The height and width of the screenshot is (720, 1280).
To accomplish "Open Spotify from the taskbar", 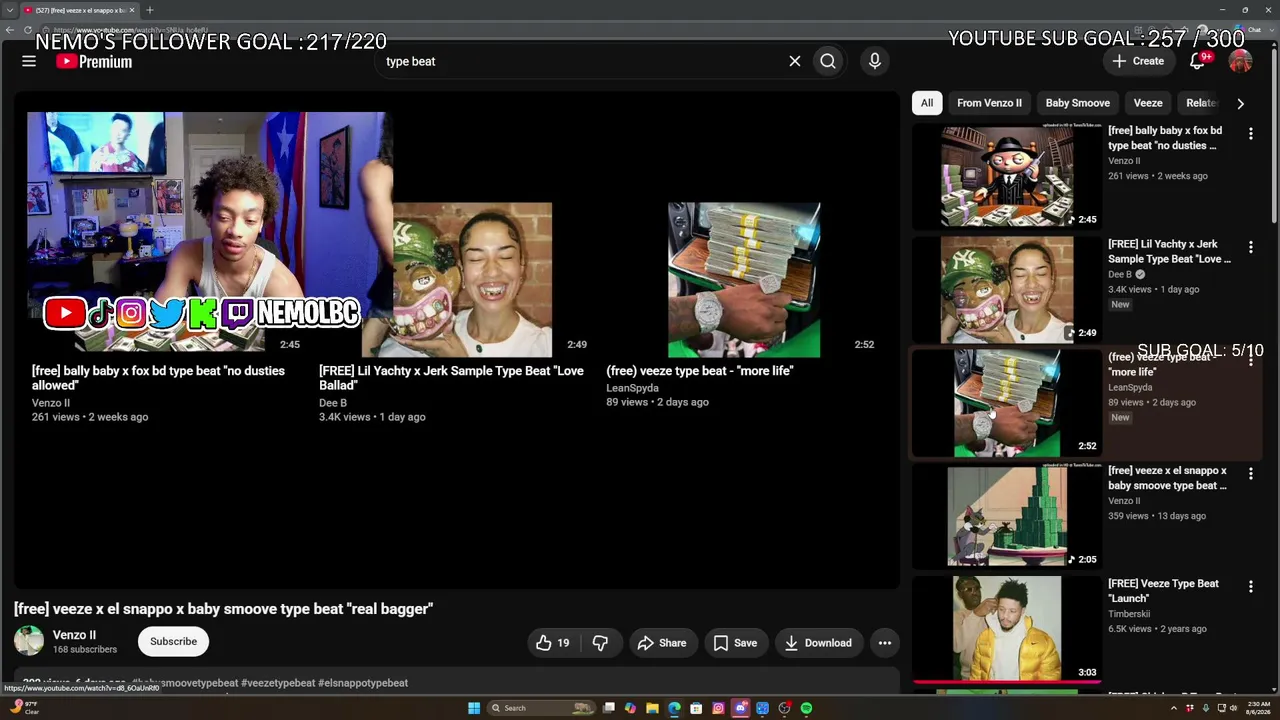I will click(x=806, y=708).
